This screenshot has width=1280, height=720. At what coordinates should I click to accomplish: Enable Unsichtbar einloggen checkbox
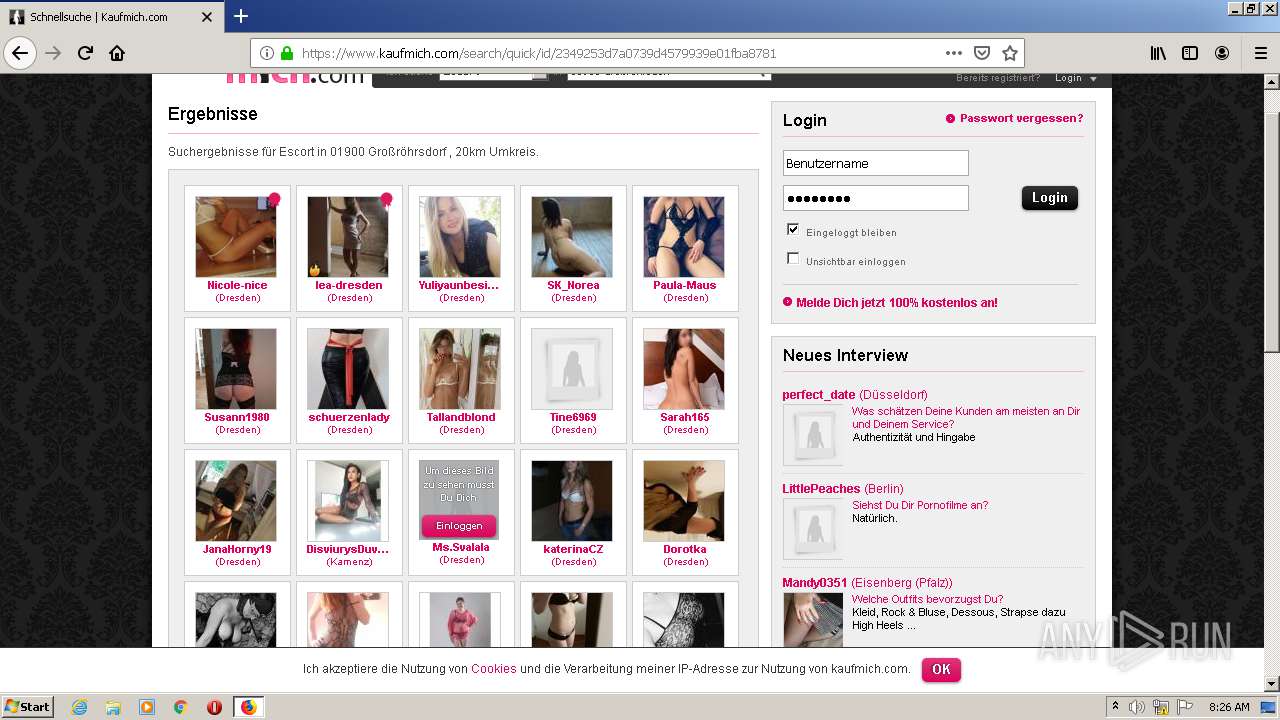click(793, 258)
